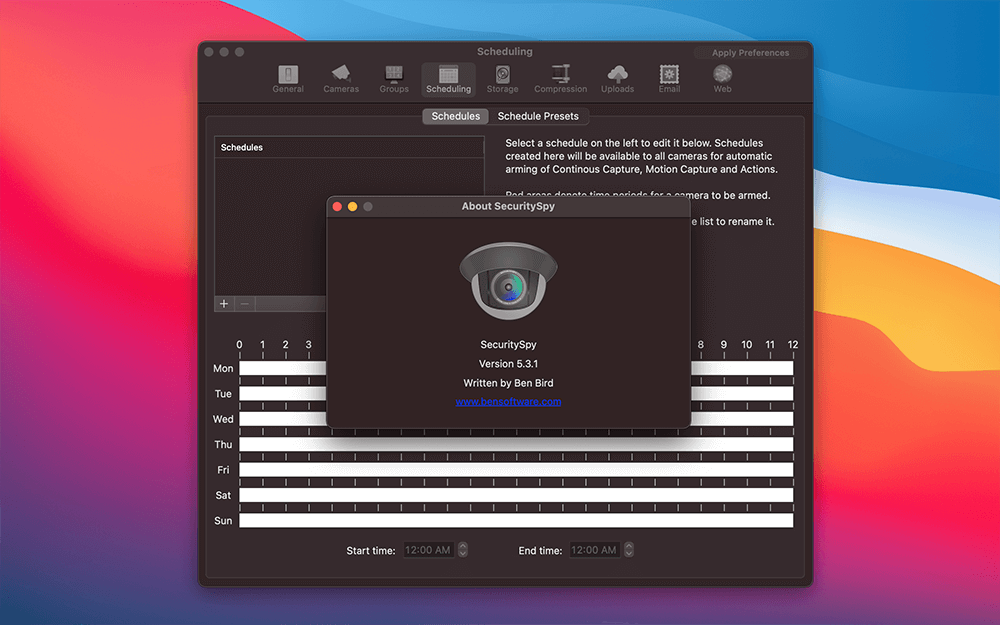Open the www.bensoftware.com link

point(508,402)
